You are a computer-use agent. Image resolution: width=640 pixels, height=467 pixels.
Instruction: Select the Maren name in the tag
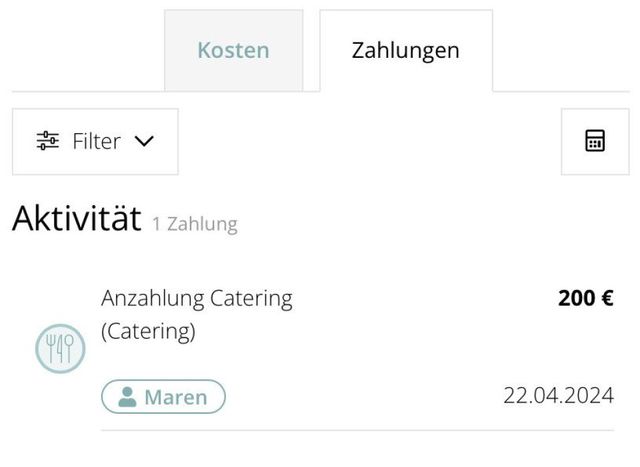coord(175,397)
